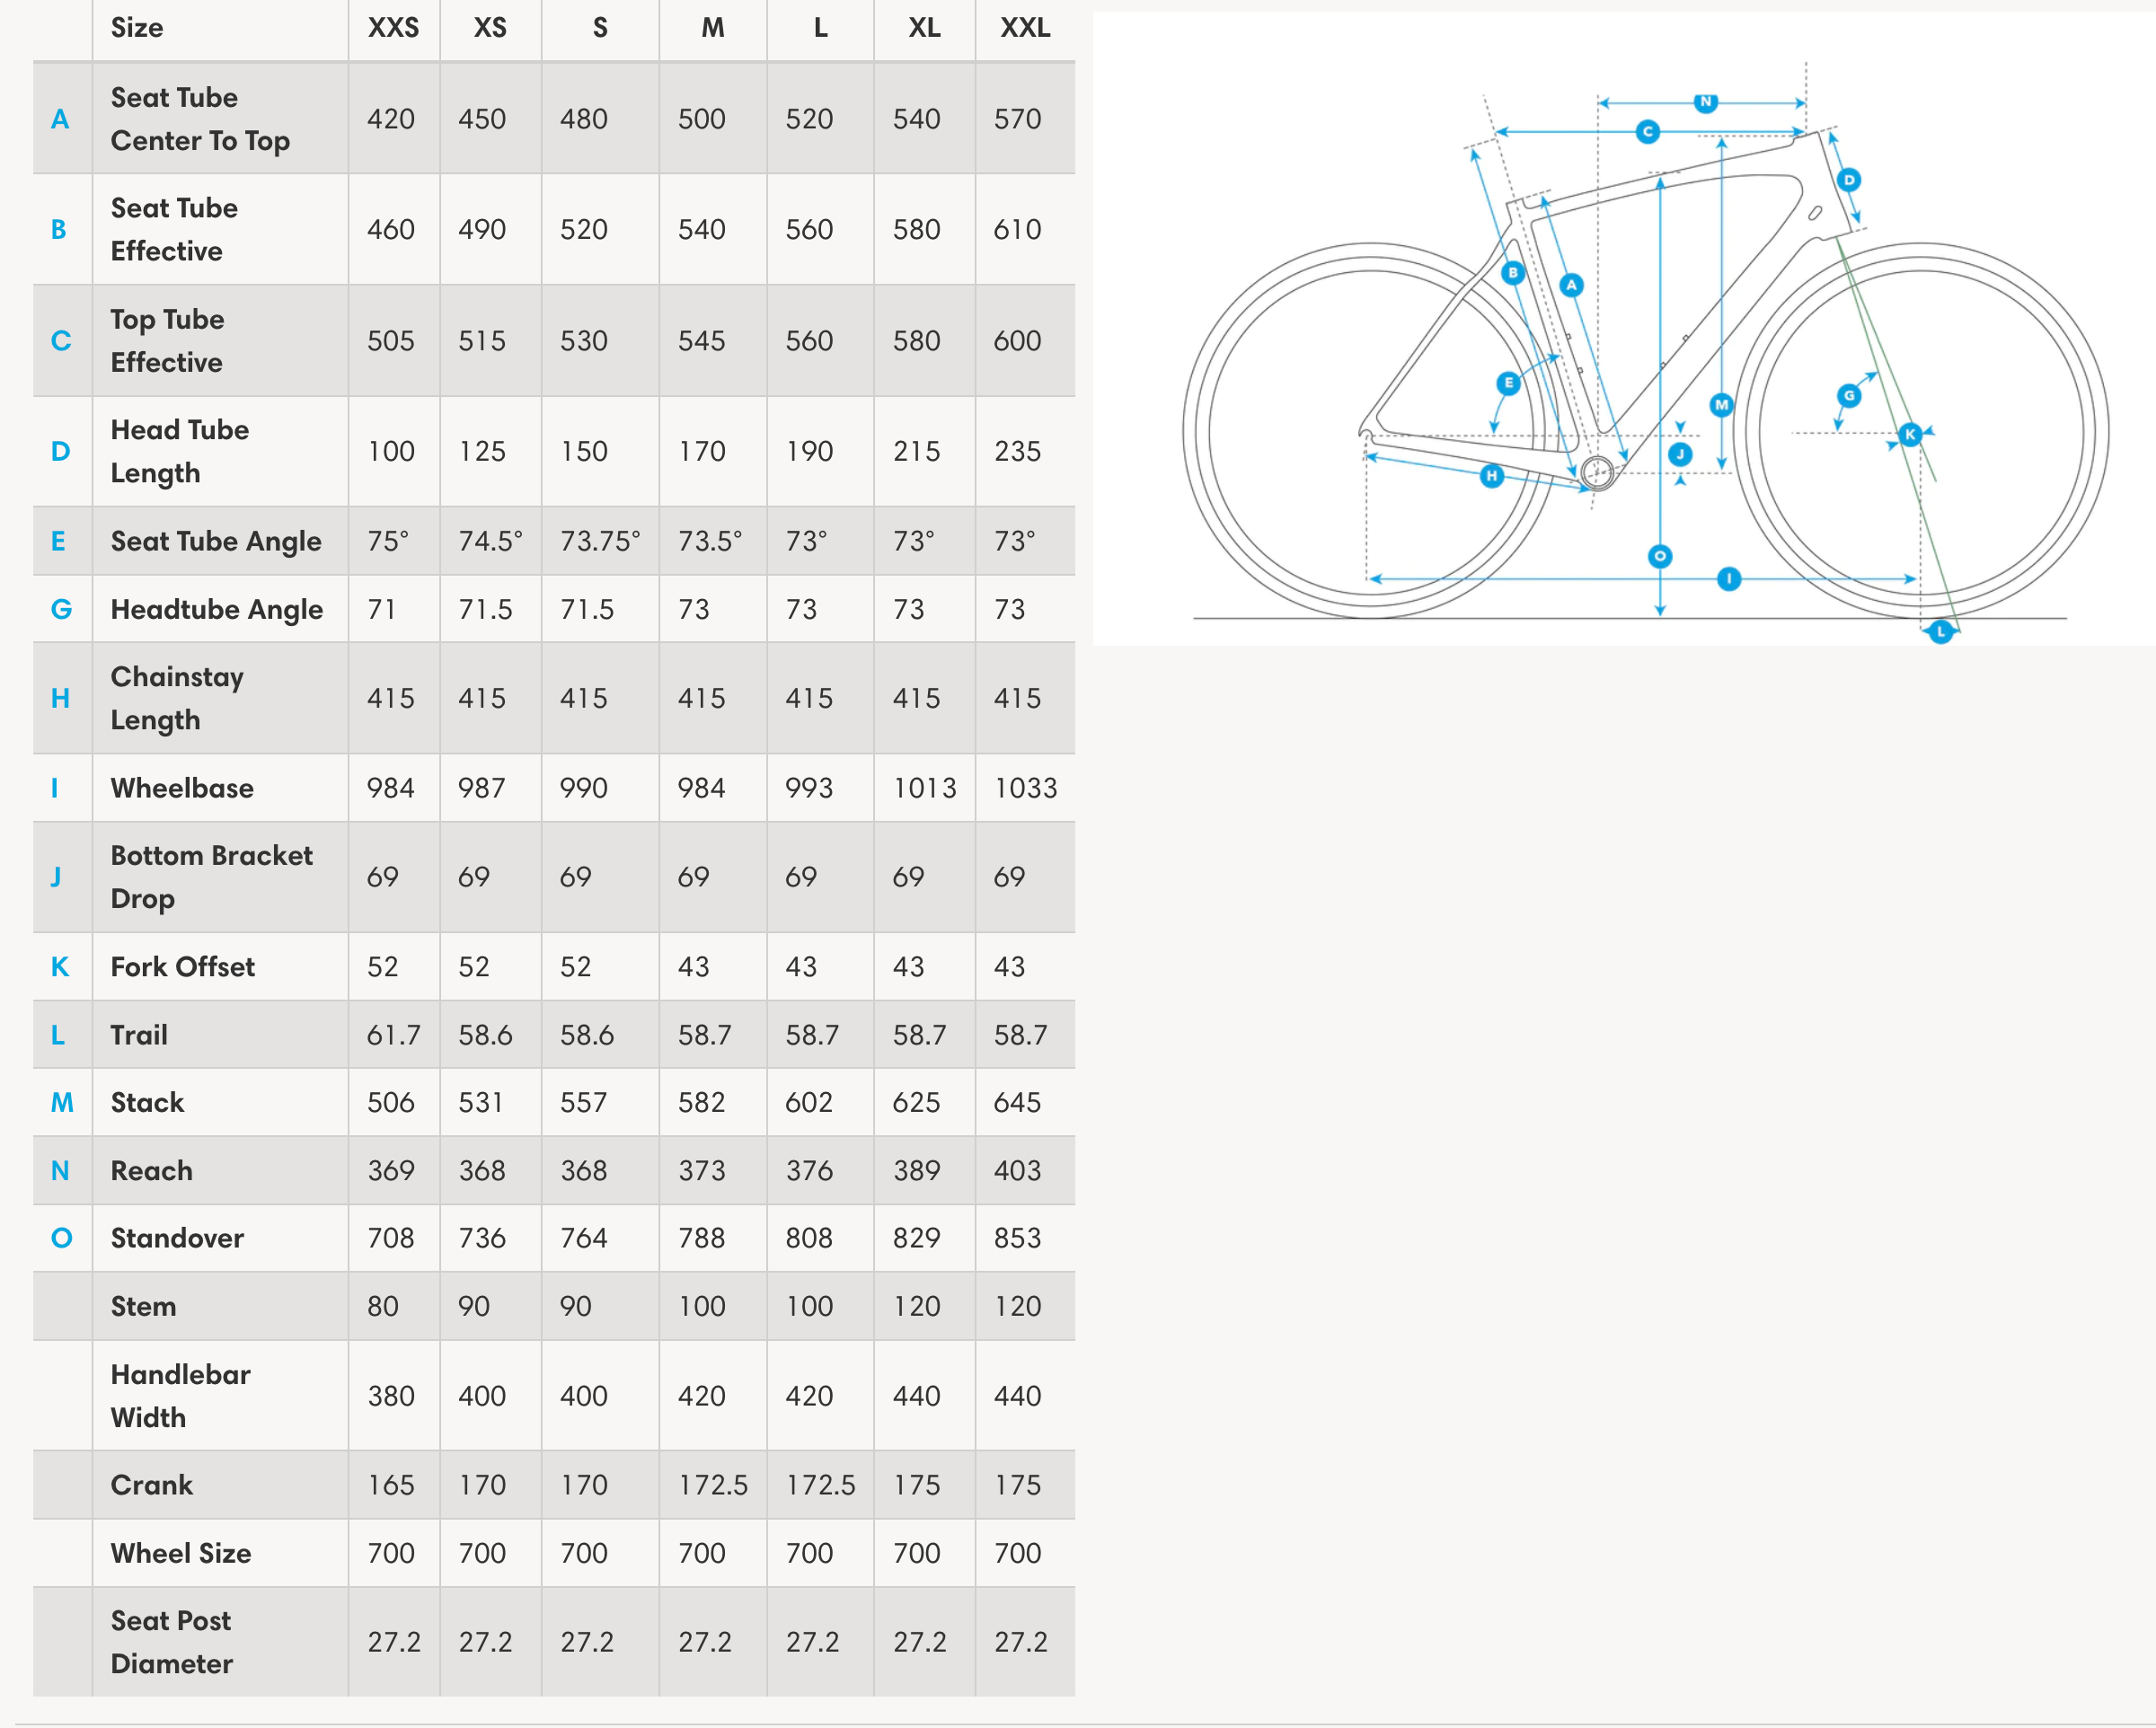
Task: Click the I wheelbase marker on the diagram
Action: pyautogui.click(x=1729, y=579)
